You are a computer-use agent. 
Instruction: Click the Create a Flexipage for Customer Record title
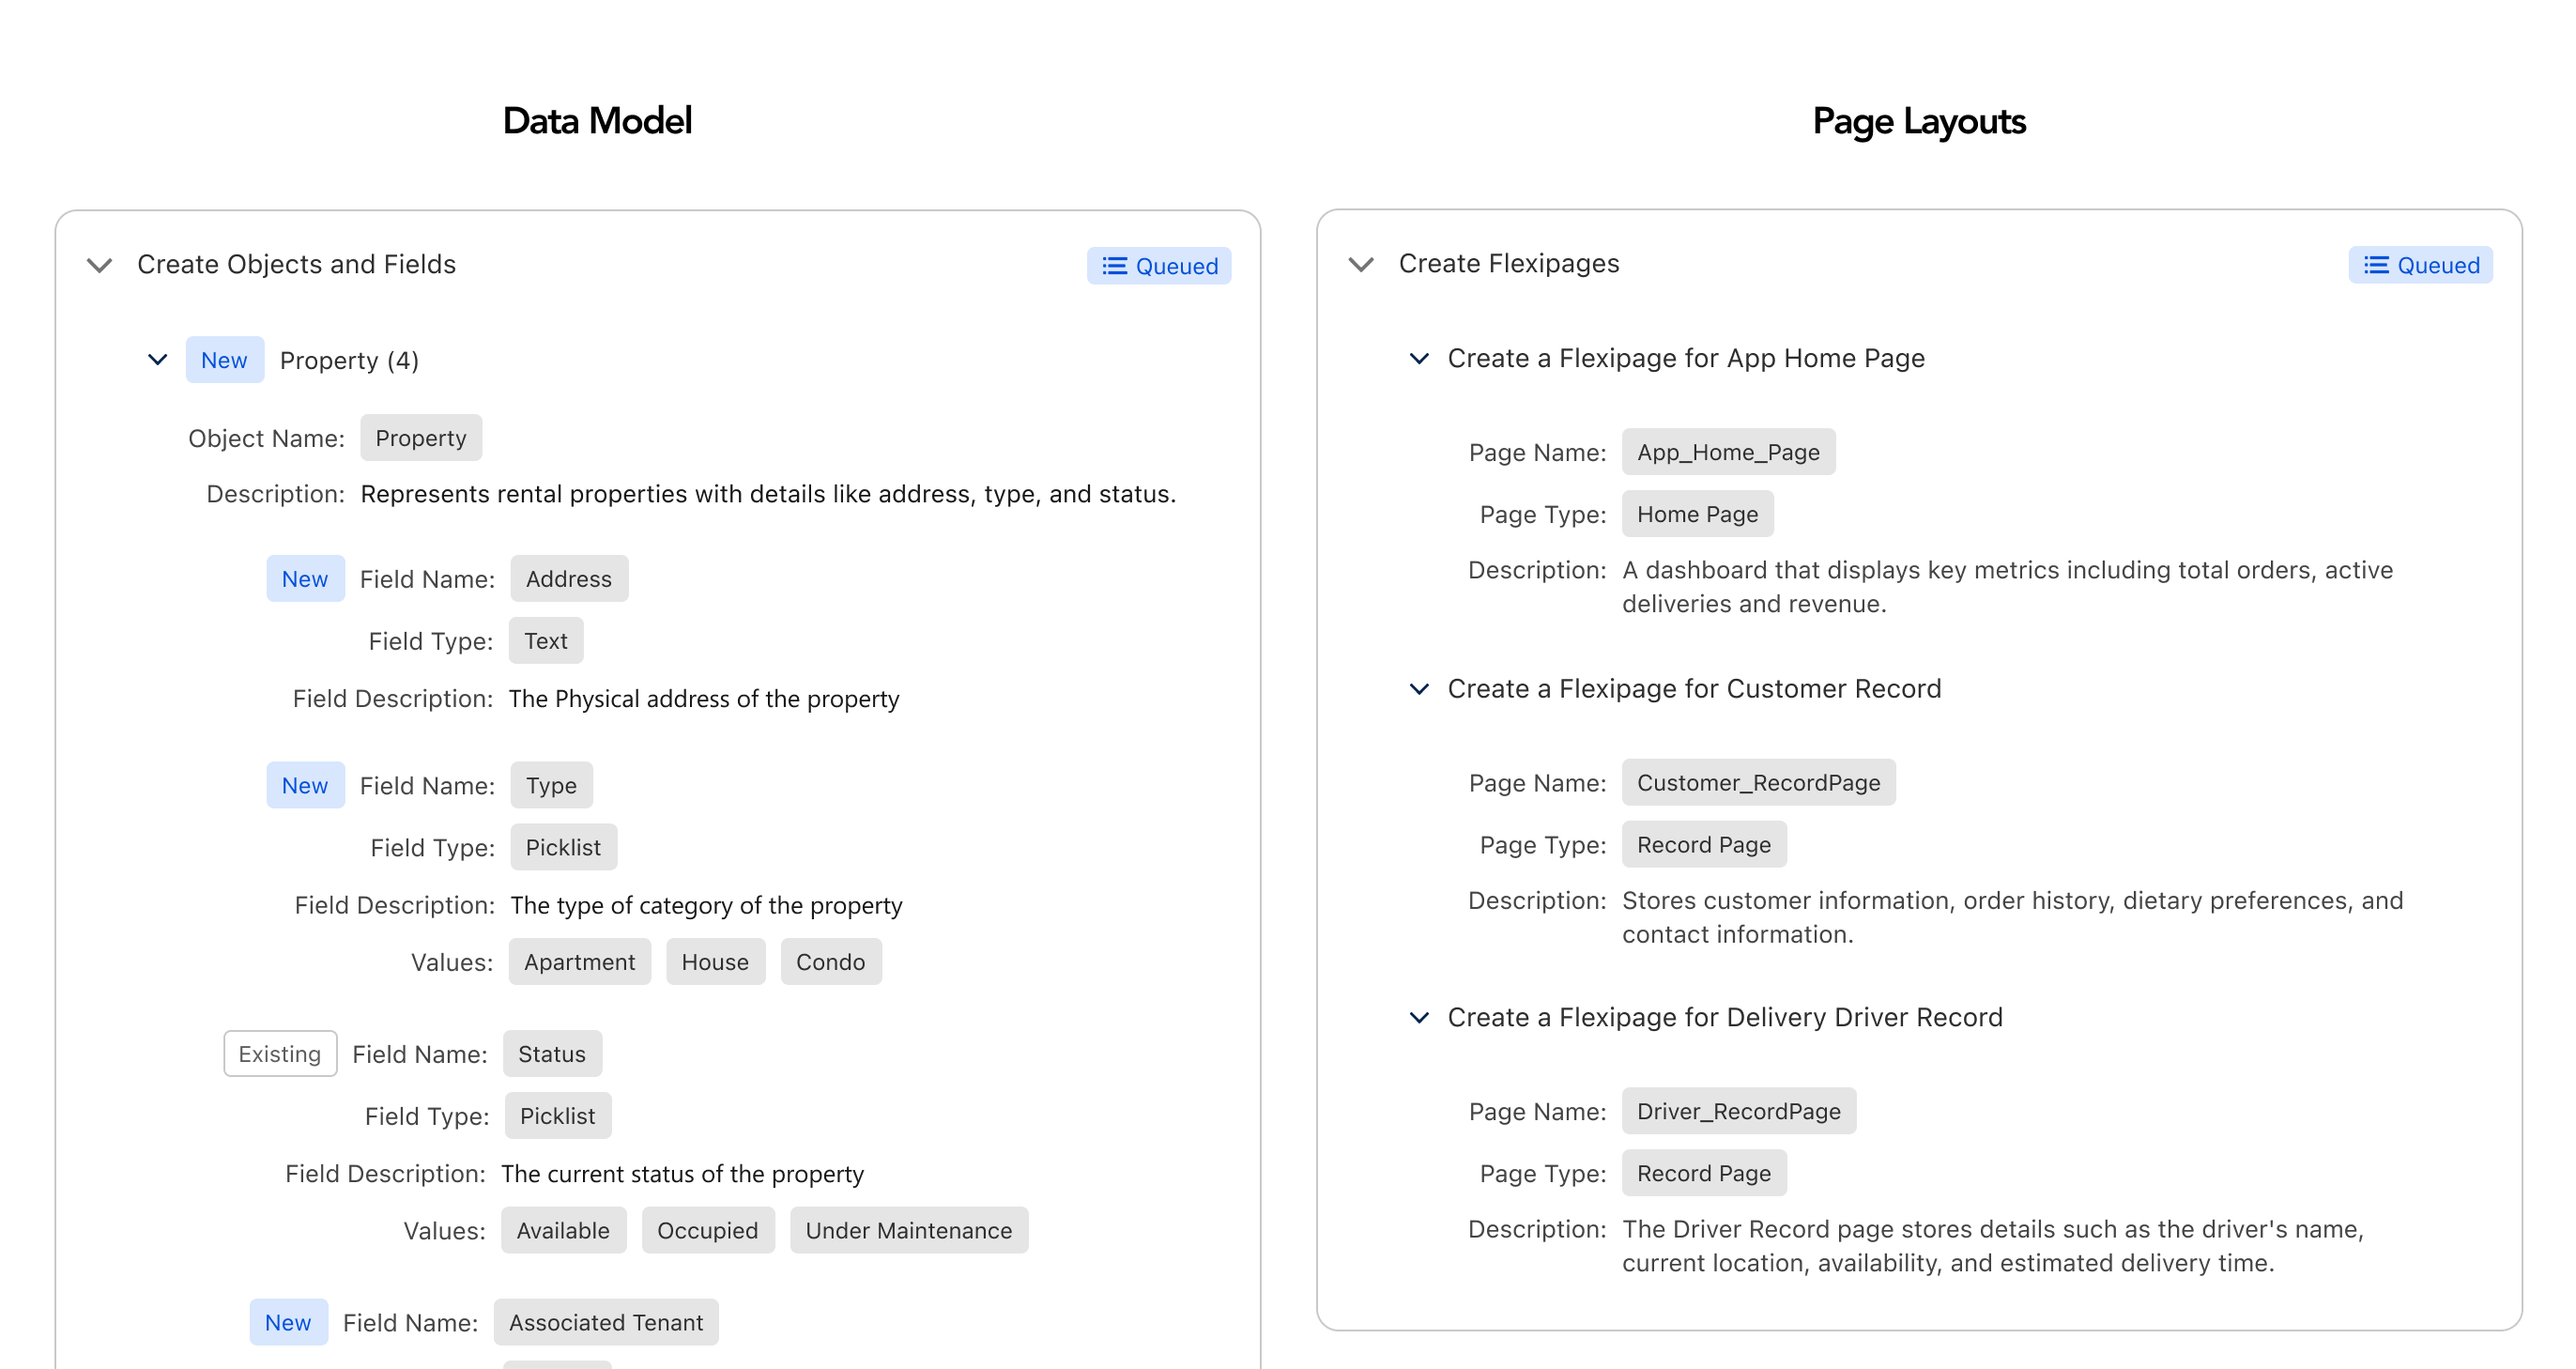1694,689
